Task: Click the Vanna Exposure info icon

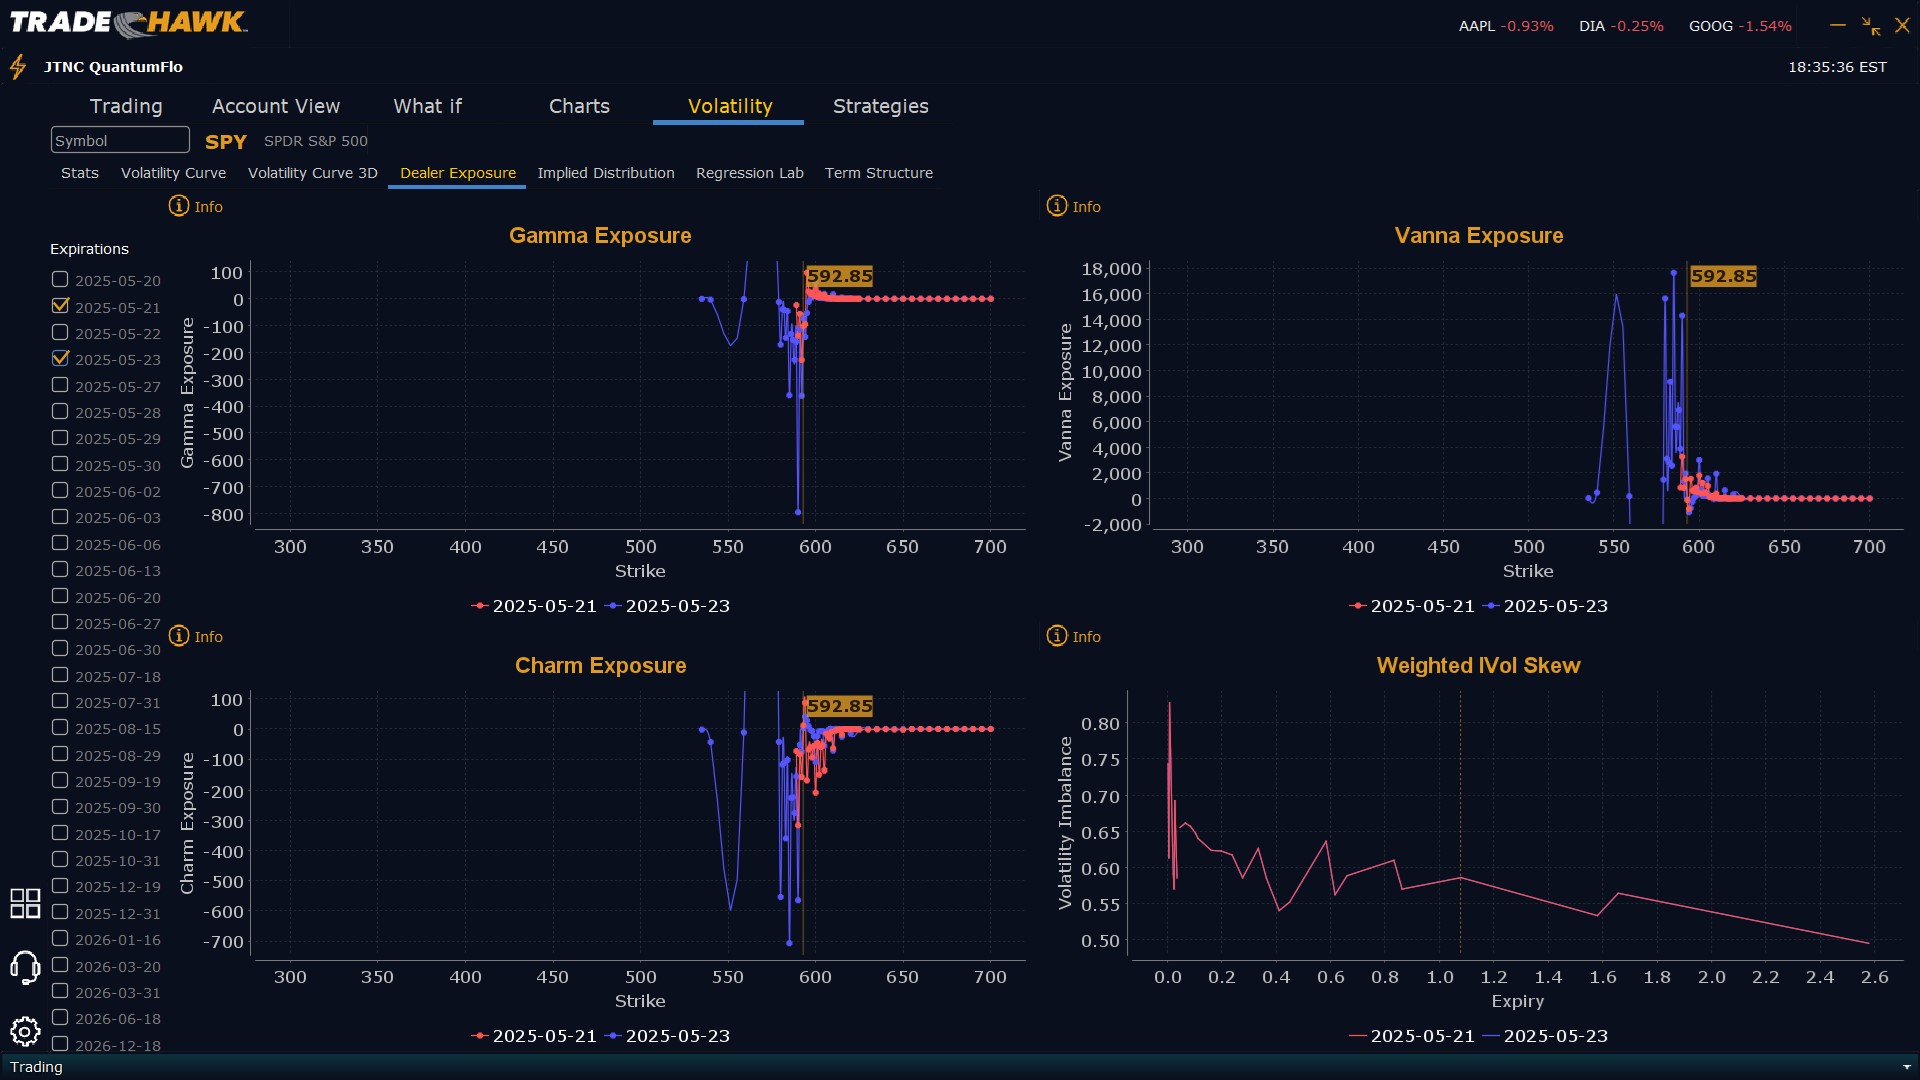Action: pyautogui.click(x=1057, y=206)
